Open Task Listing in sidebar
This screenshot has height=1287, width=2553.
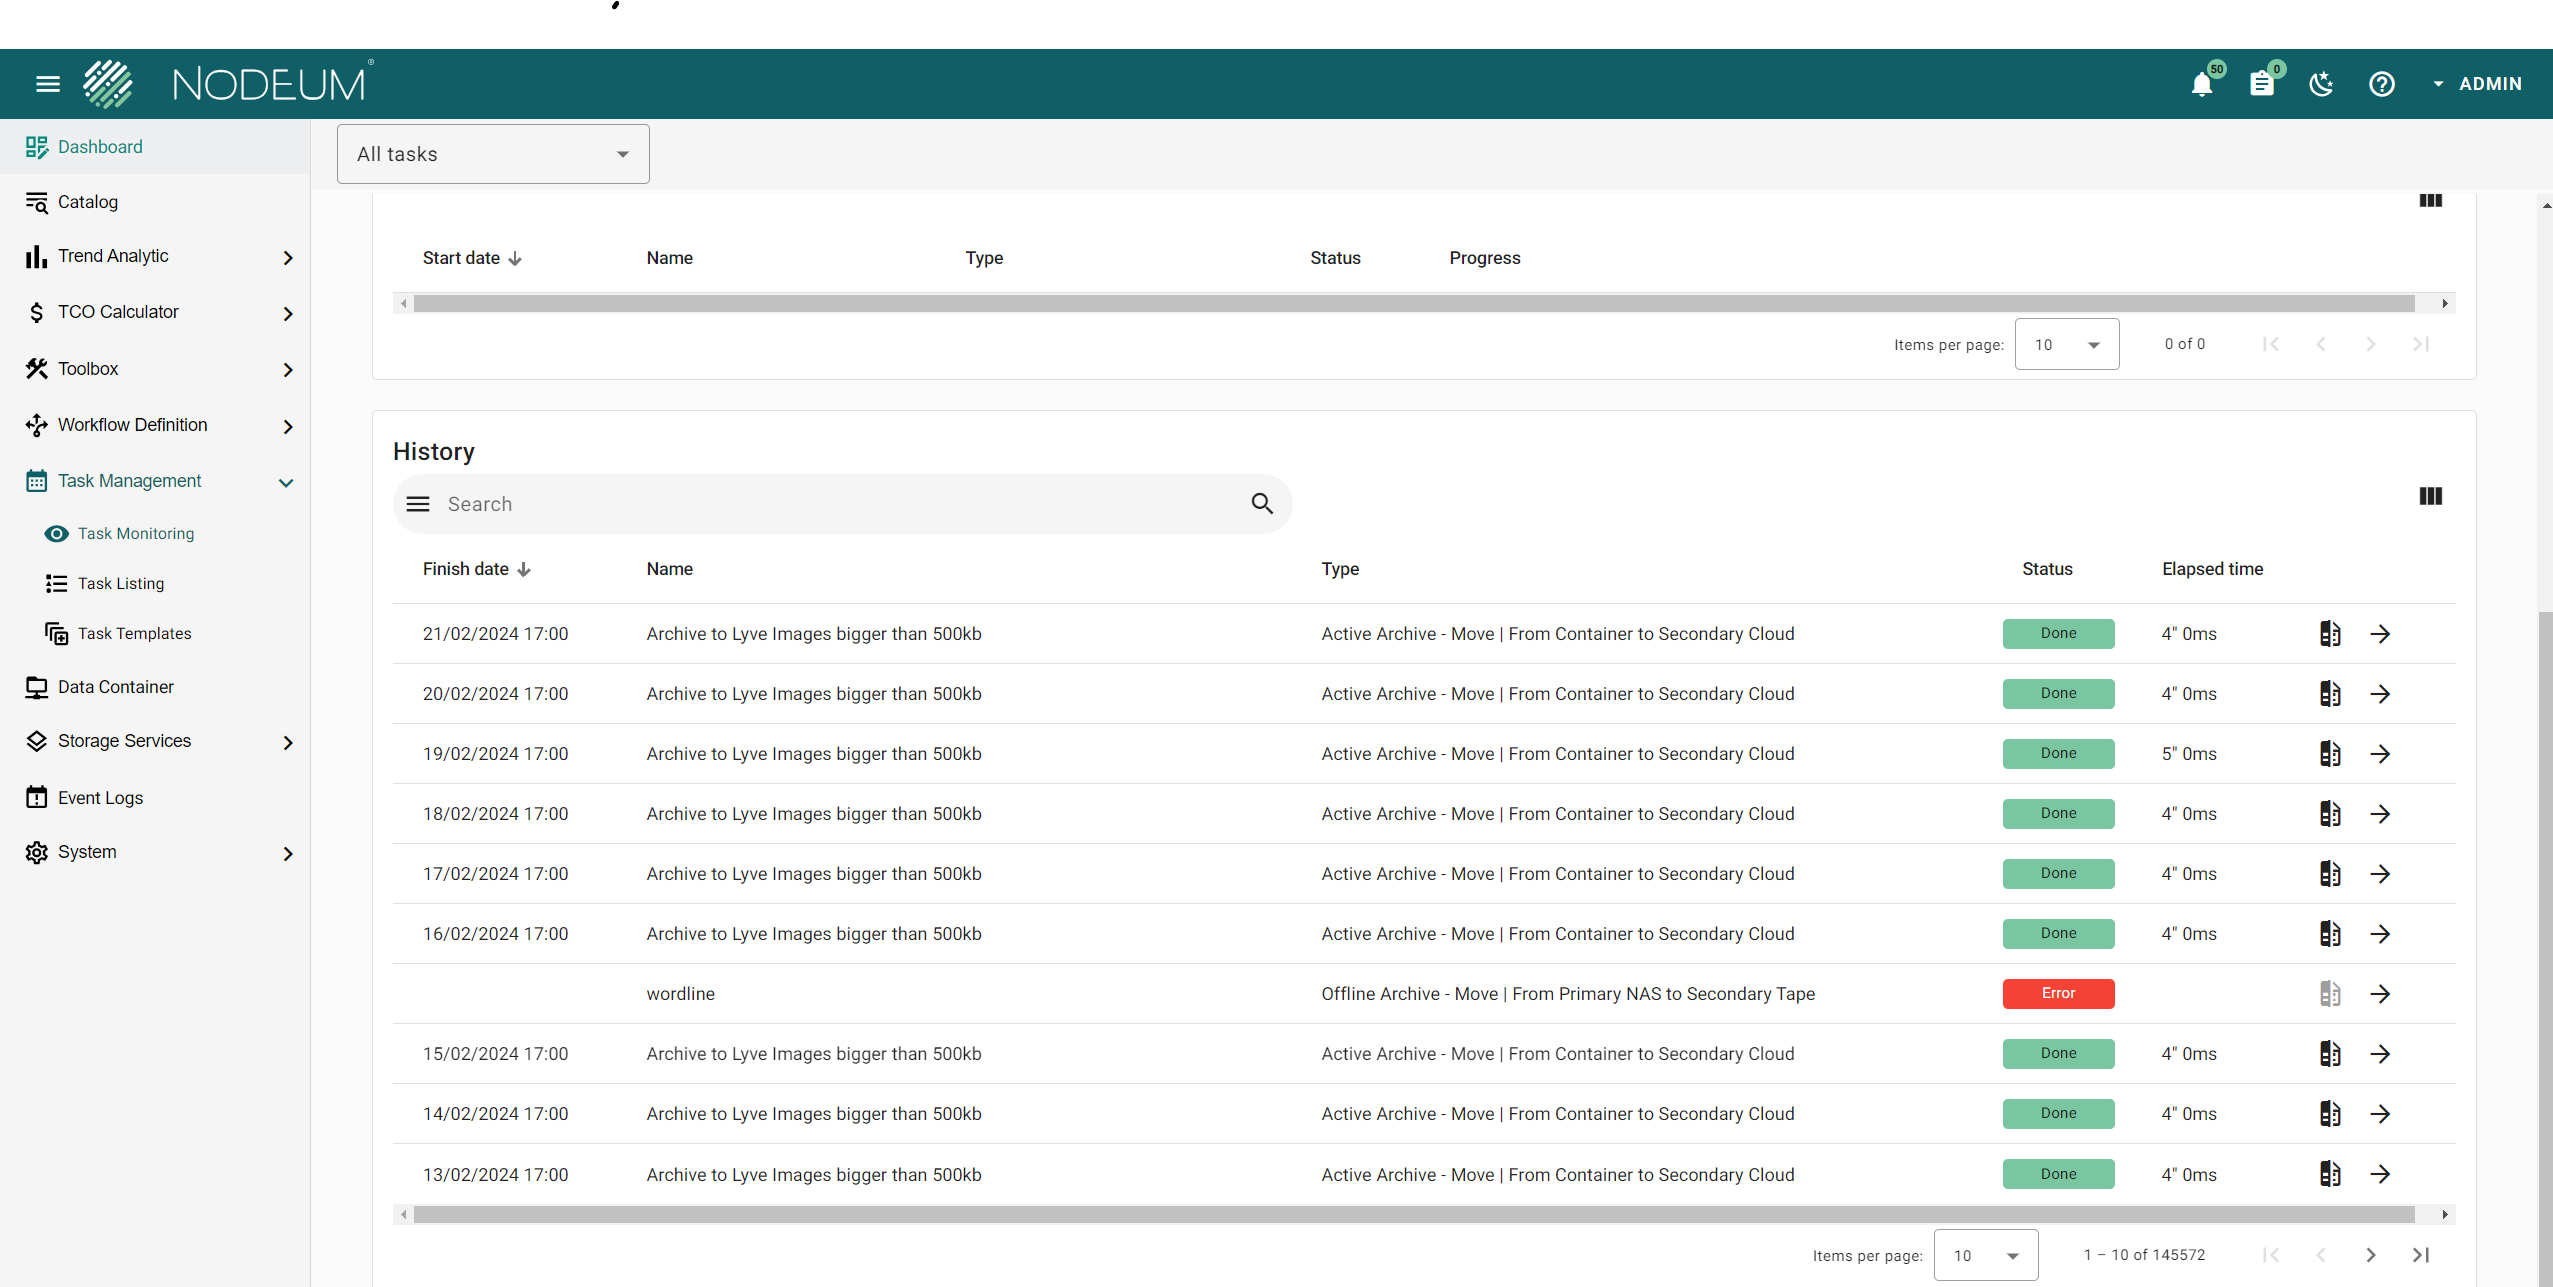coord(121,584)
